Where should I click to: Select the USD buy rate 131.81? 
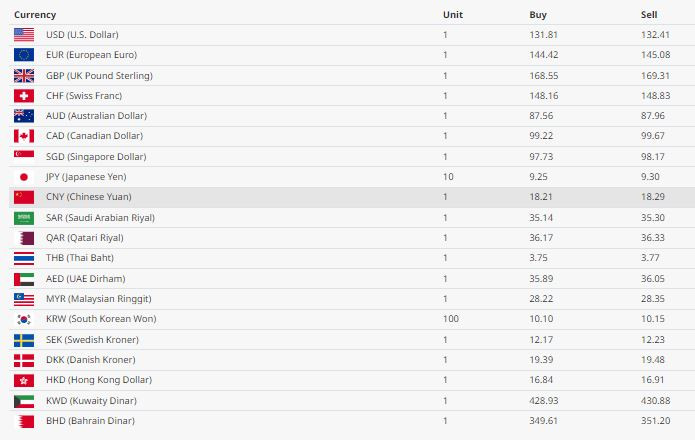(x=543, y=35)
